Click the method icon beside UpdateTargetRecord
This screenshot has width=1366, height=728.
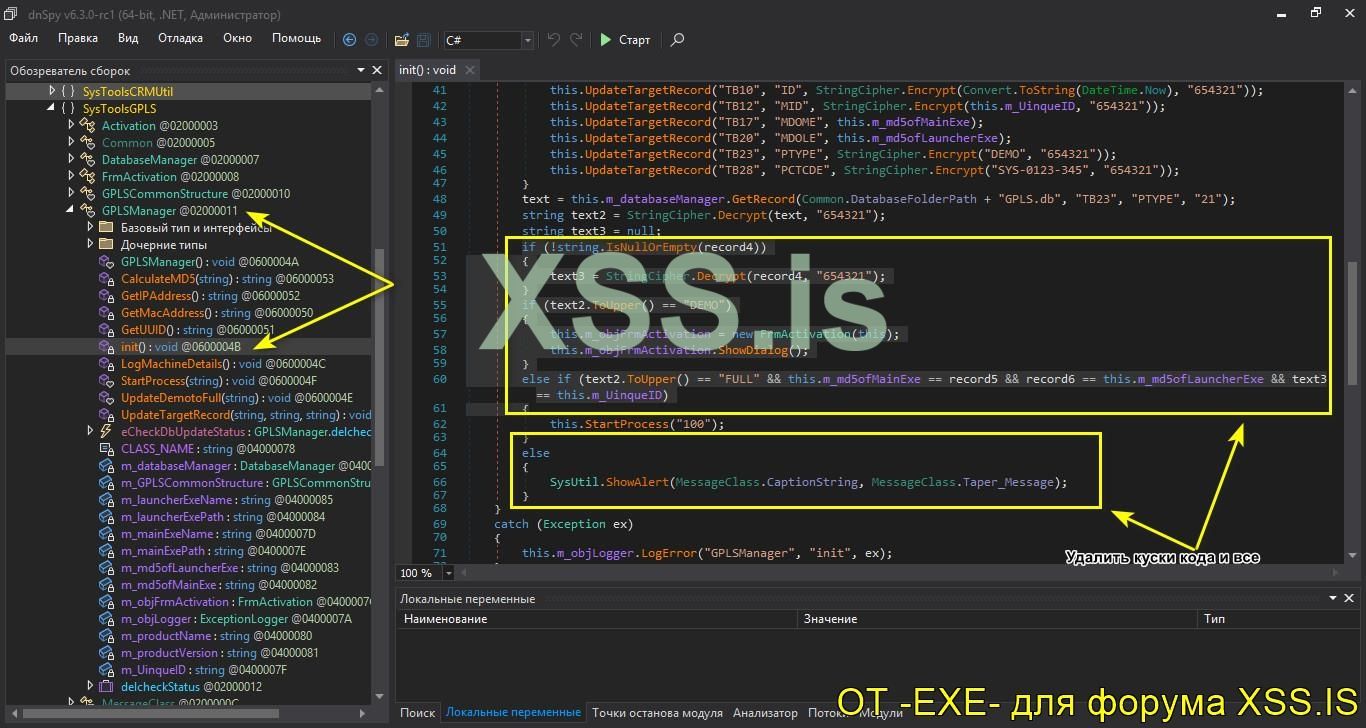(x=107, y=414)
